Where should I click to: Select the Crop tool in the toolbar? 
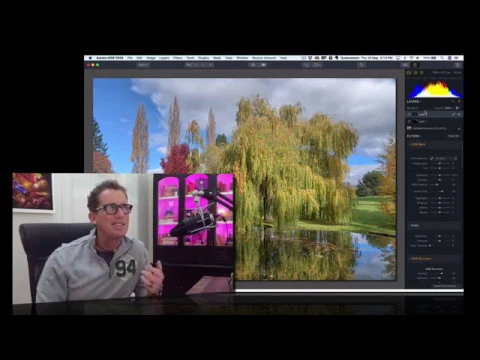click(x=361, y=65)
